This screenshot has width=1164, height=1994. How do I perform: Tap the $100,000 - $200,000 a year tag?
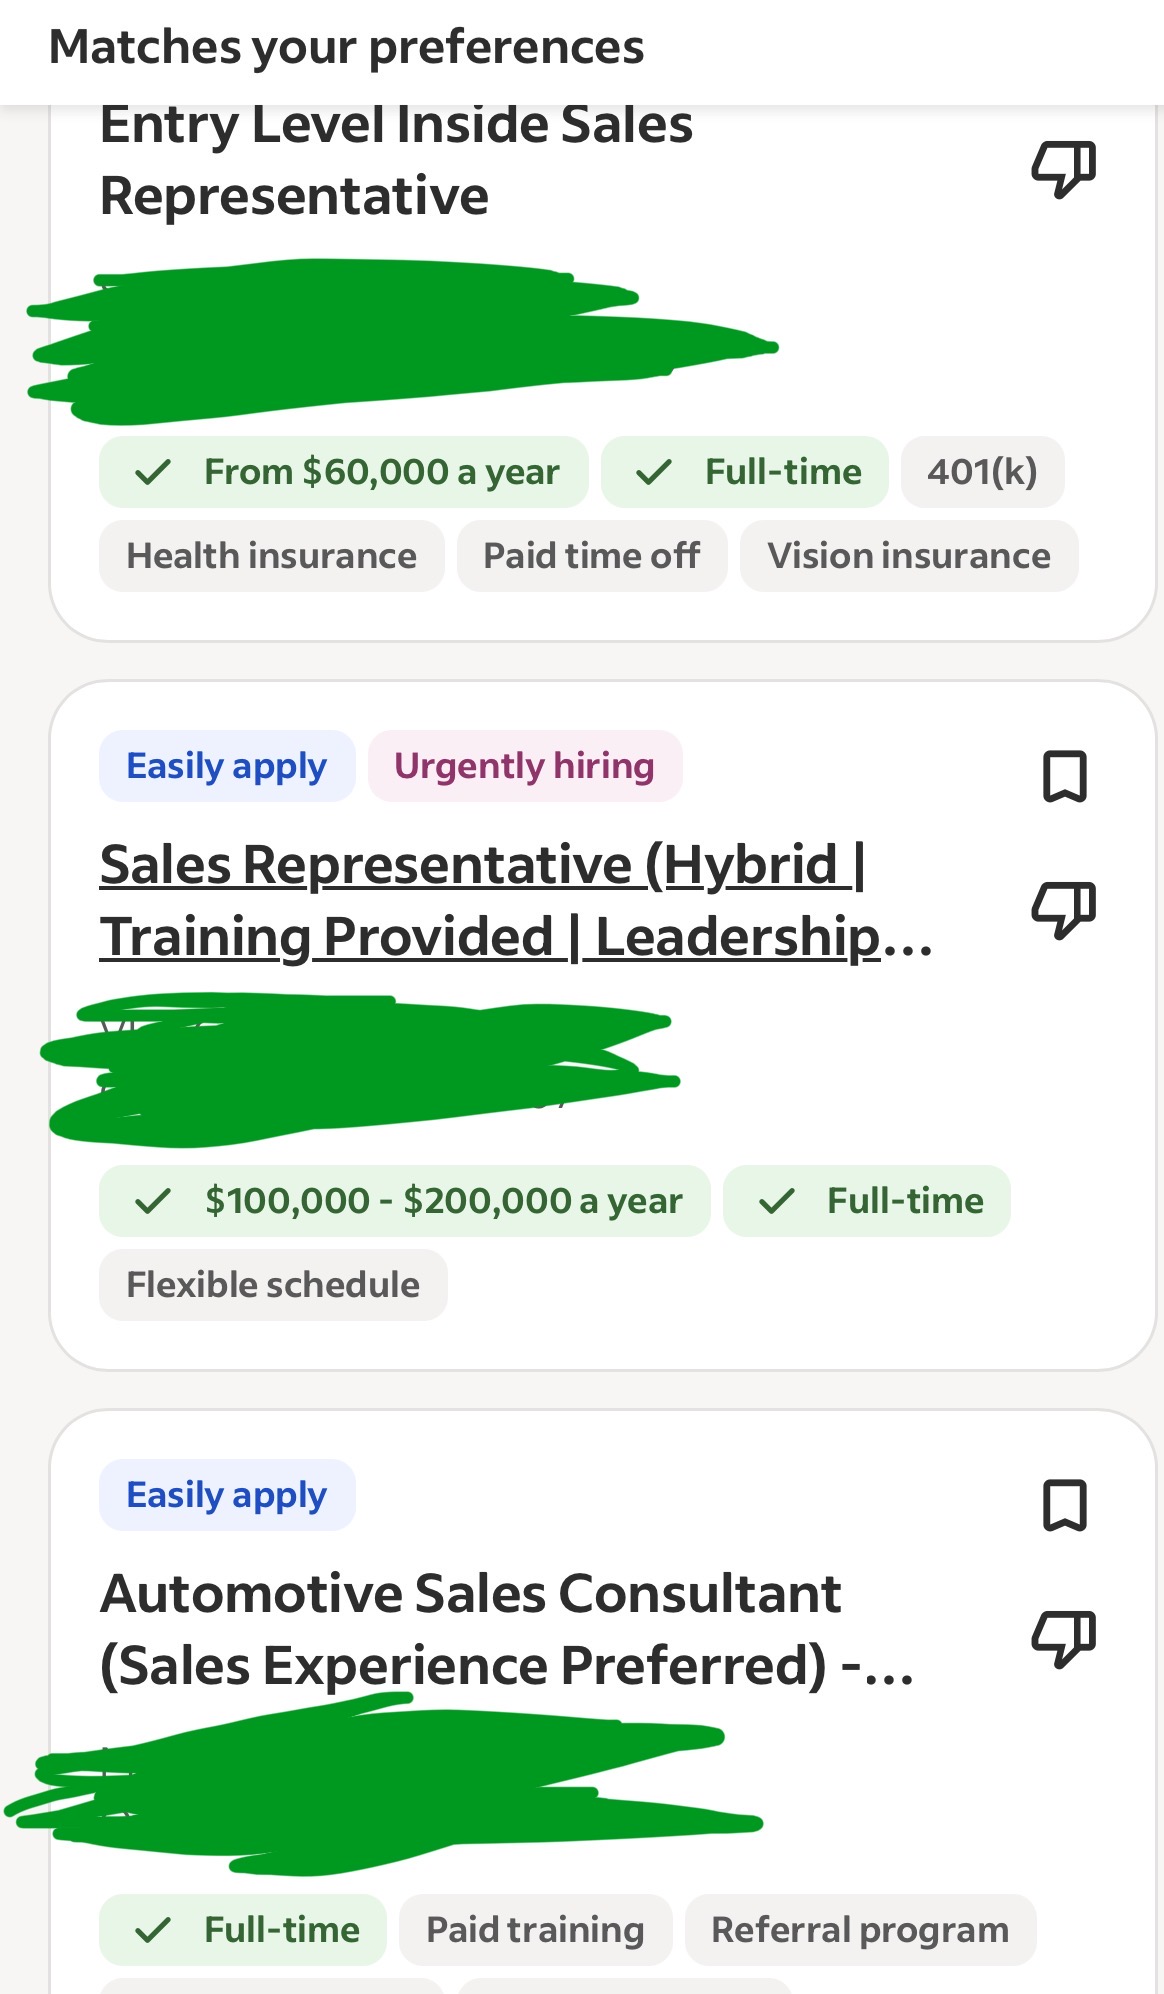tap(404, 1201)
